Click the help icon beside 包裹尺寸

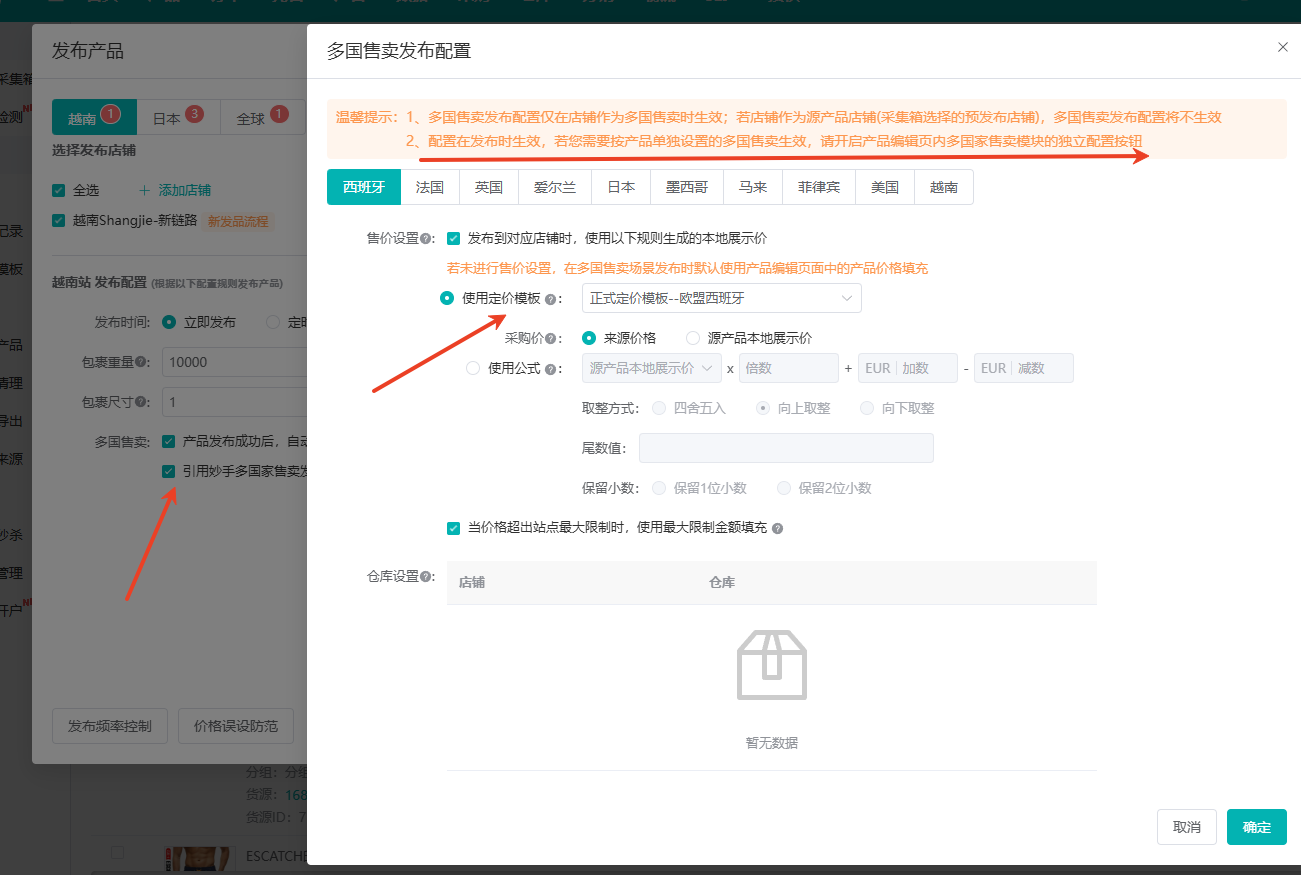pyautogui.click(x=141, y=402)
